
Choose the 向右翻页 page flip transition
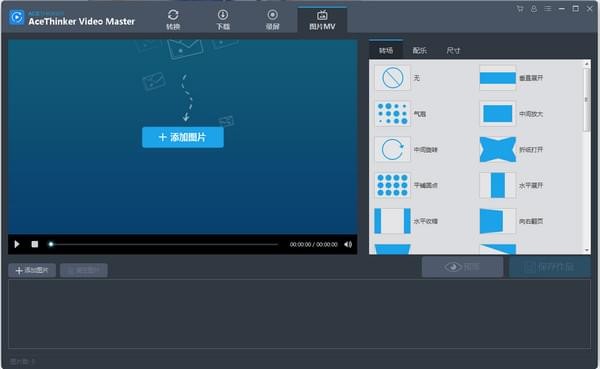point(497,221)
